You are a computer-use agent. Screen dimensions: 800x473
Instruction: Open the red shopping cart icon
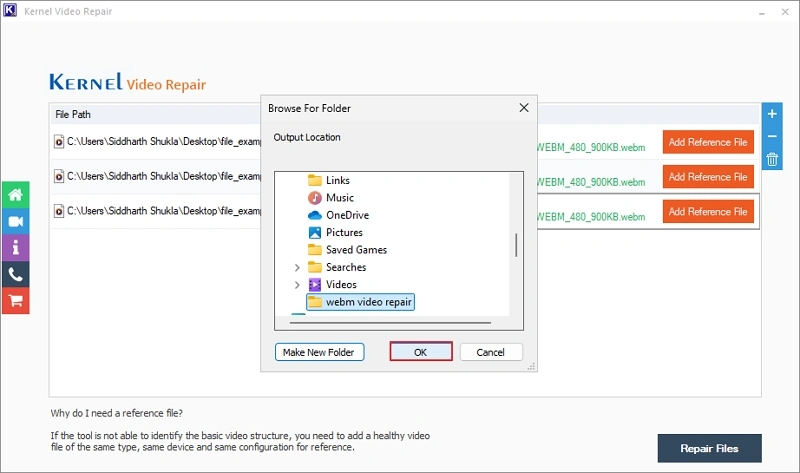click(x=15, y=301)
